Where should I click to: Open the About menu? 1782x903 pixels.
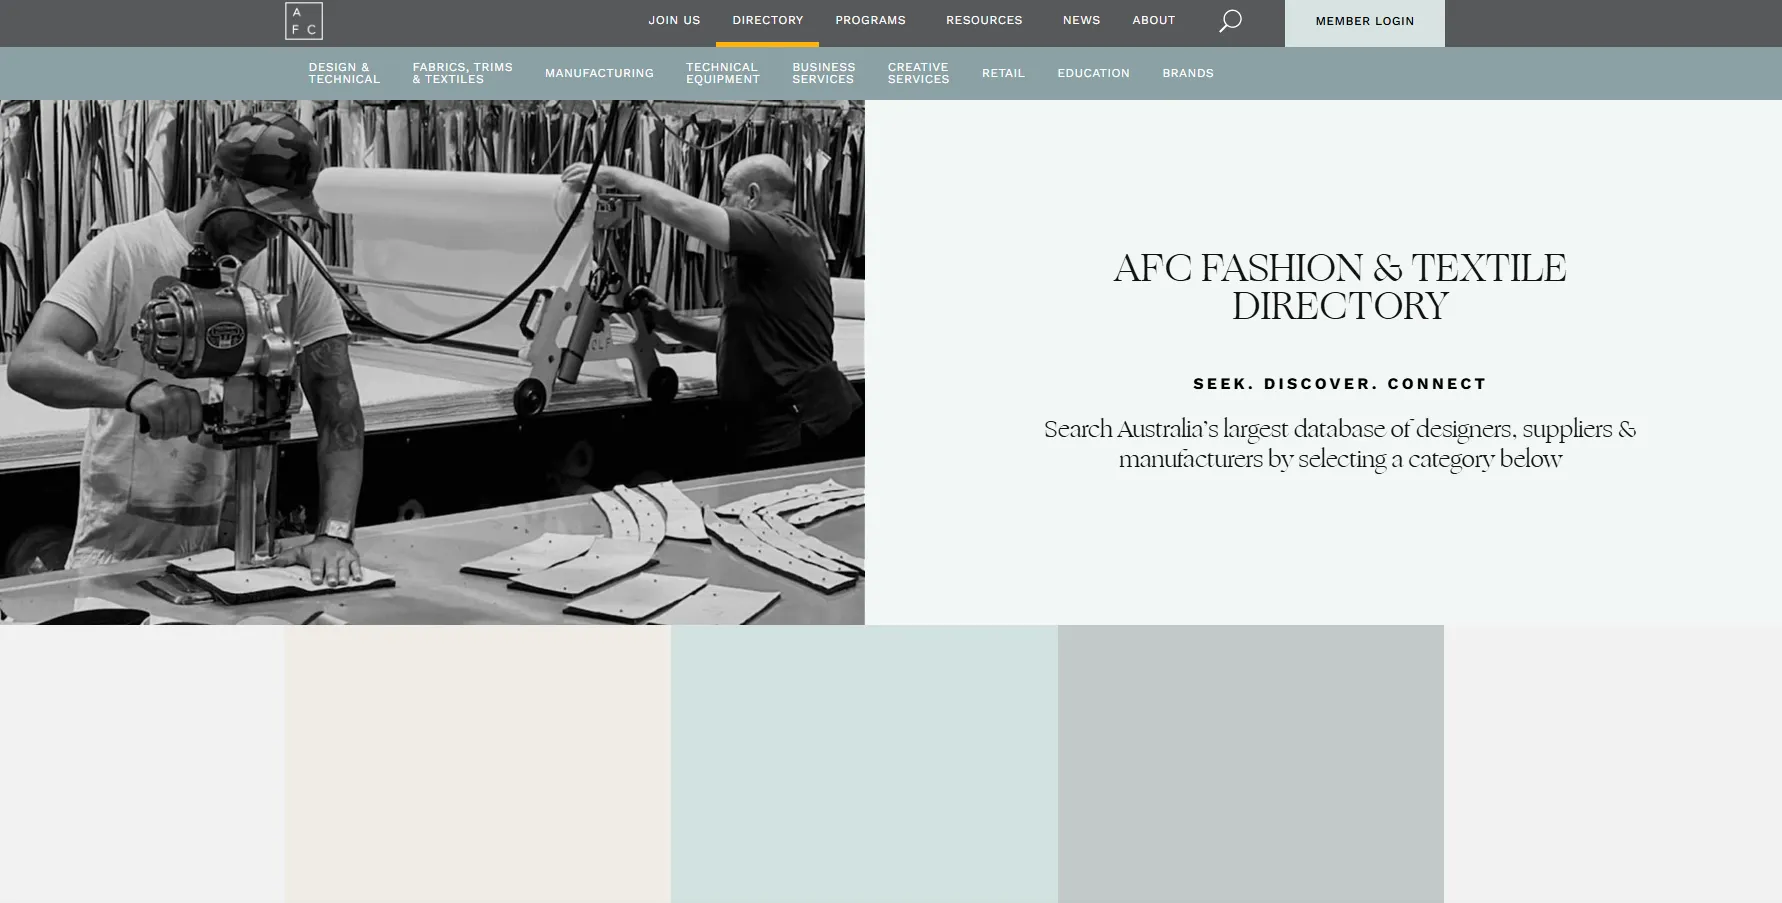1153,20
